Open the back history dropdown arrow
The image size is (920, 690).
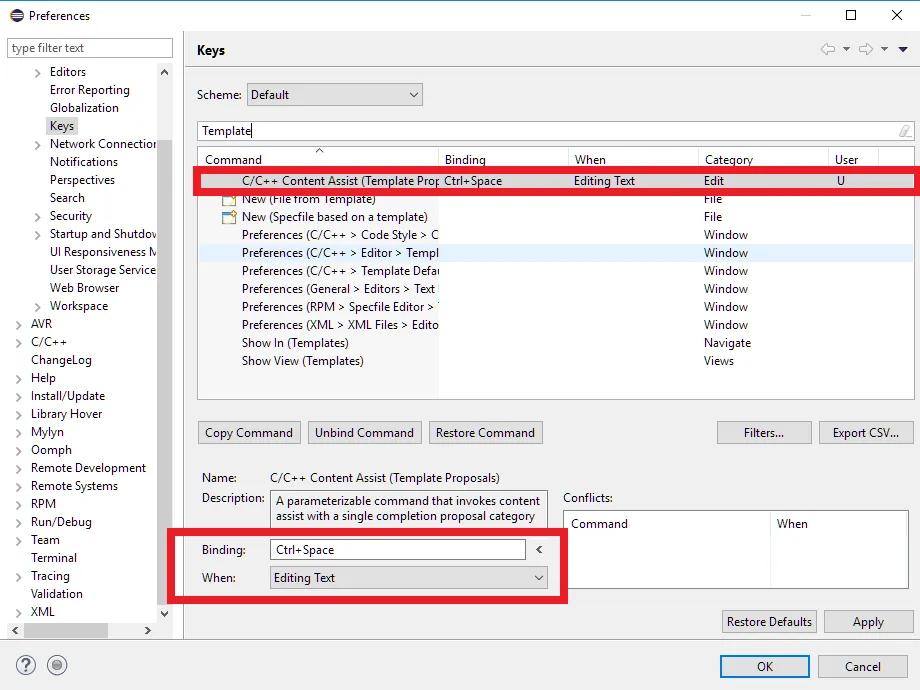pos(847,49)
